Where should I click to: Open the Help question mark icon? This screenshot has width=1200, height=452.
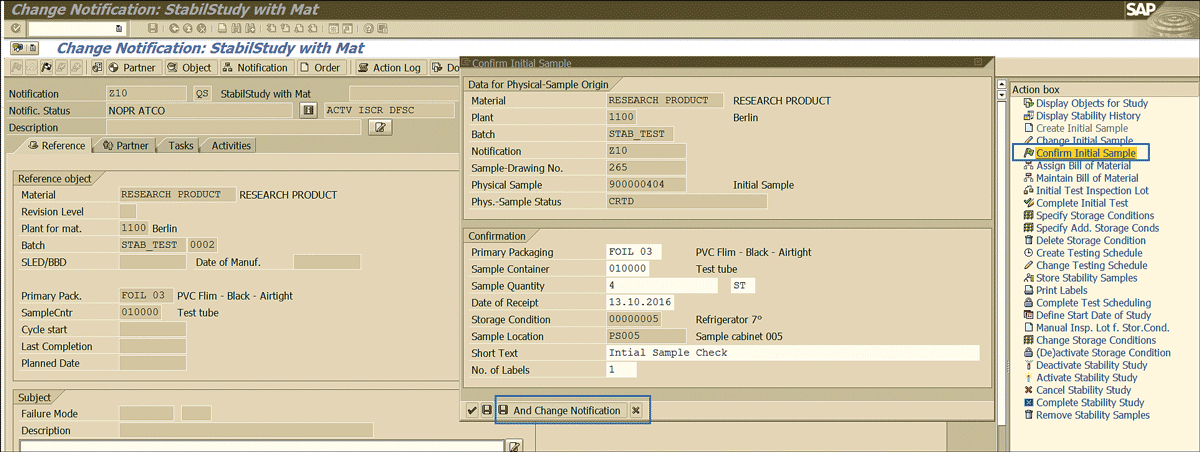point(369,28)
